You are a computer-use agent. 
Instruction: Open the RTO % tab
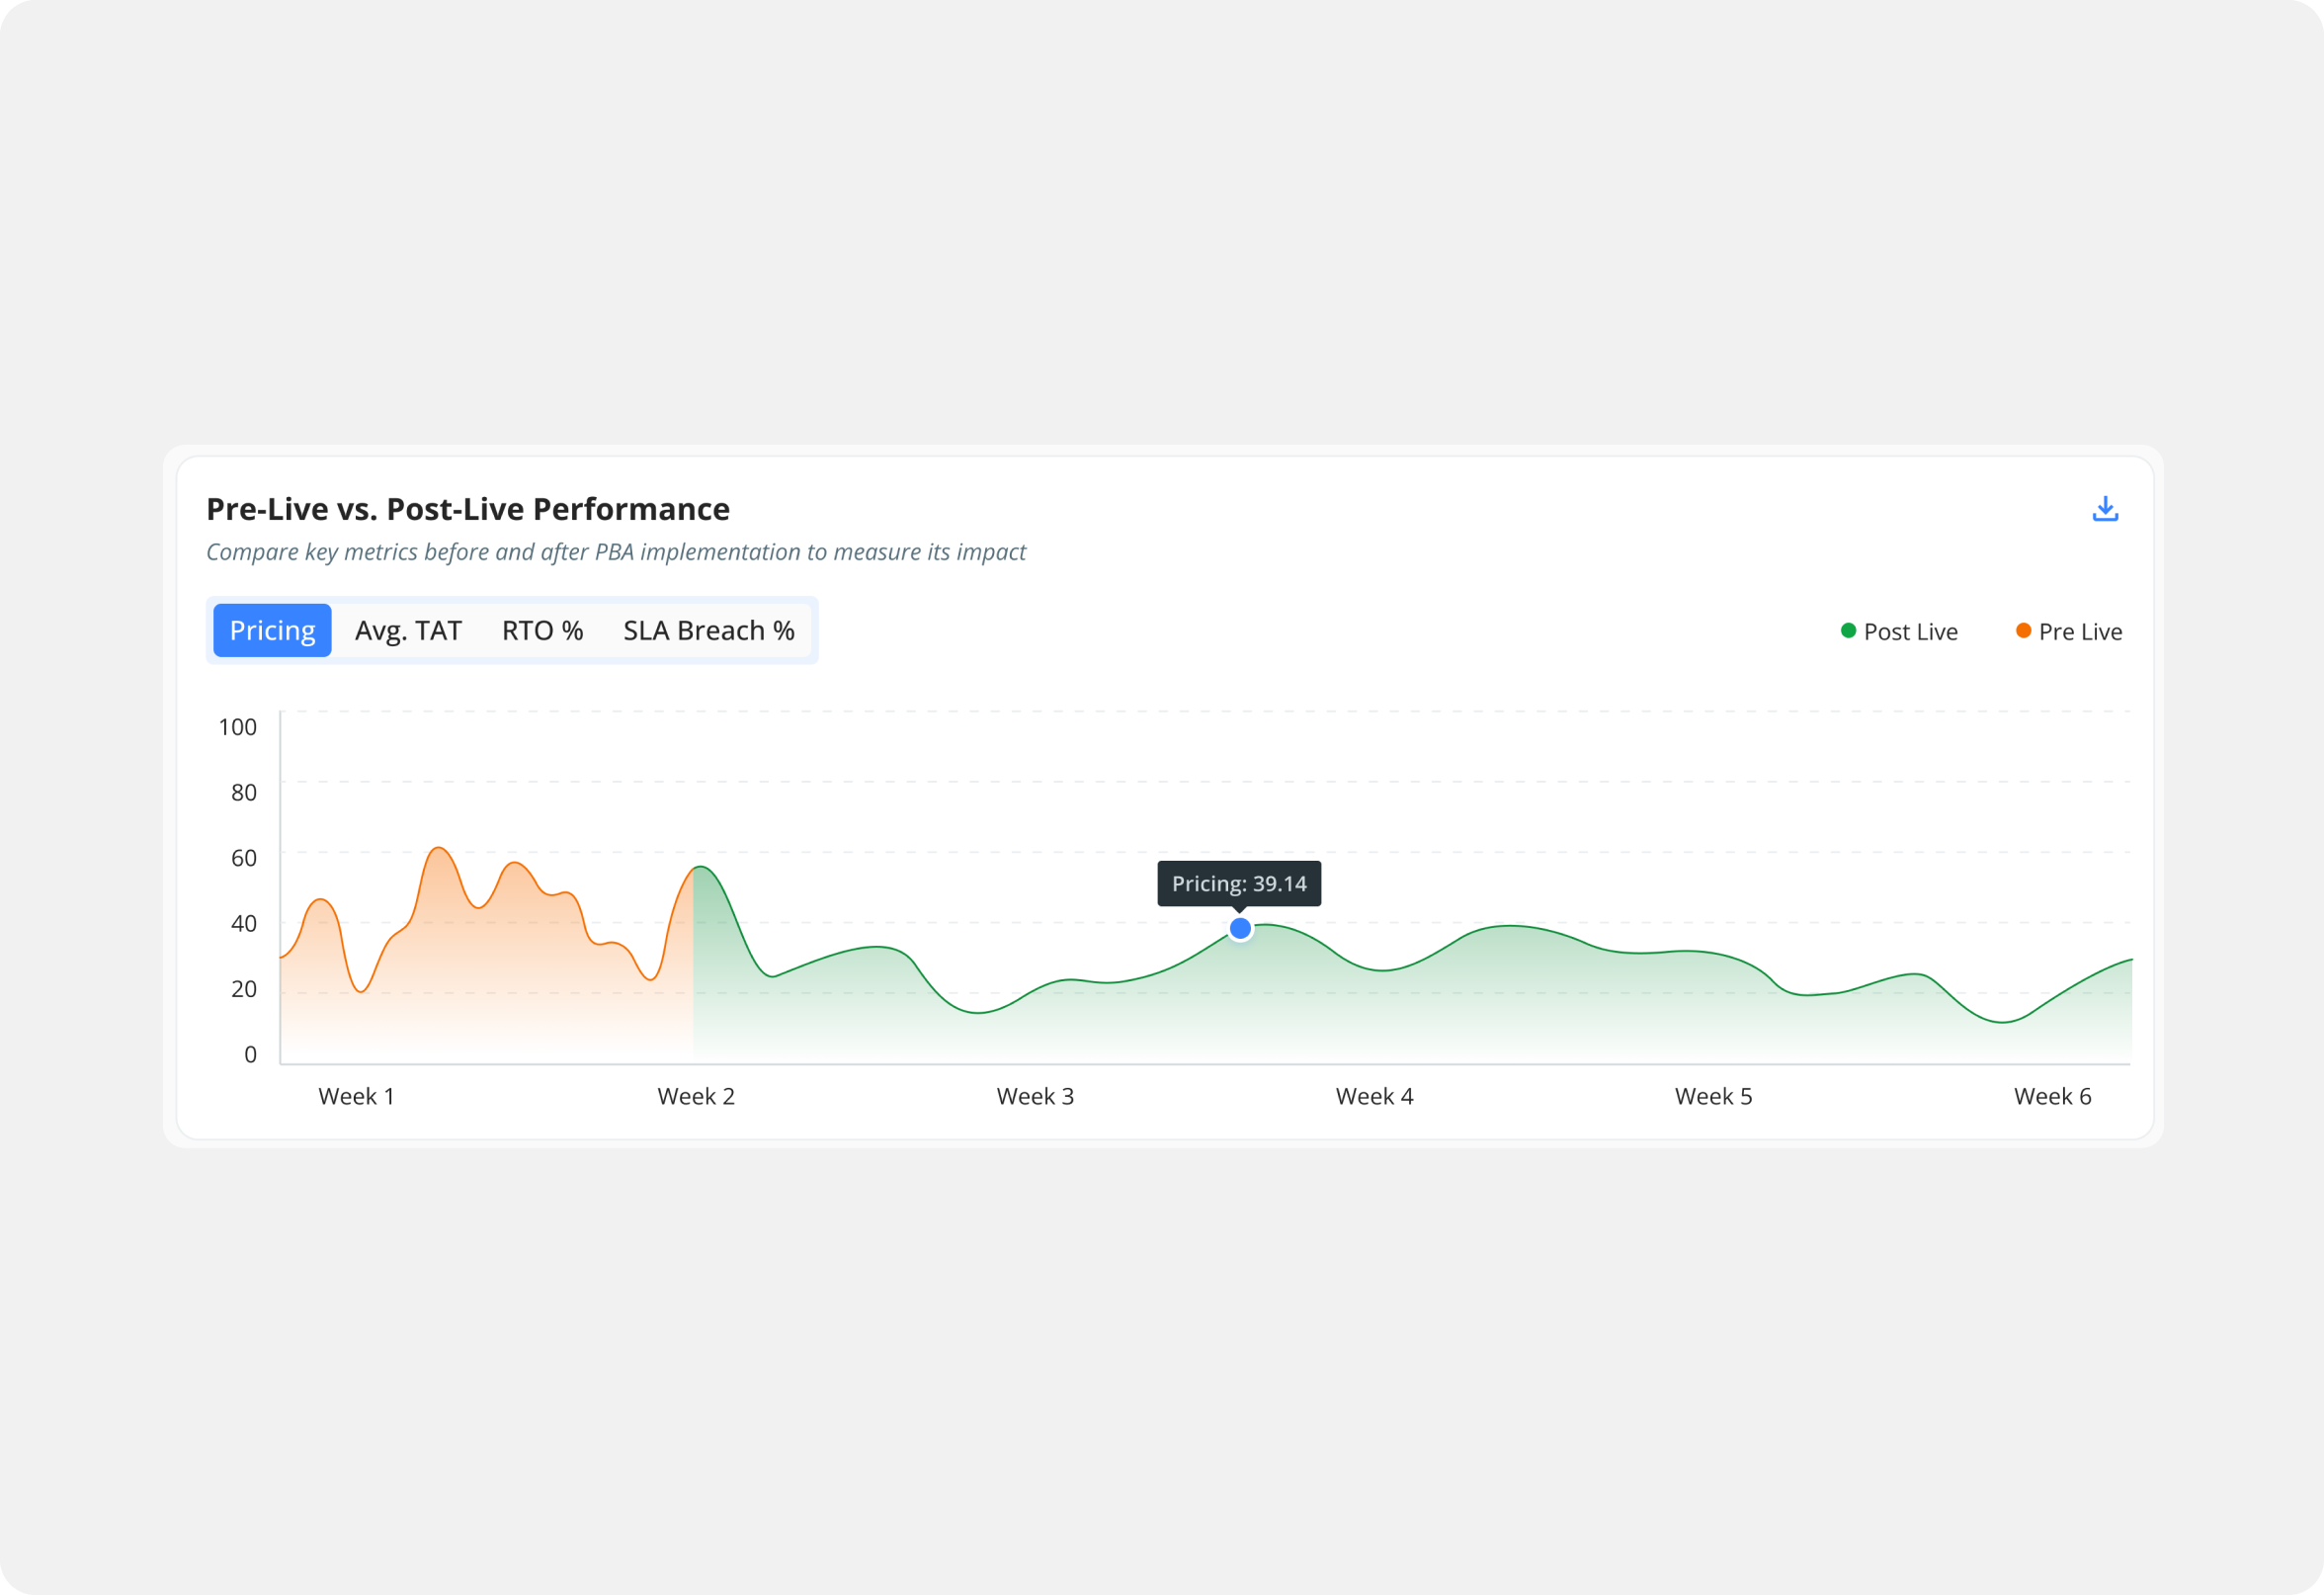coord(542,630)
